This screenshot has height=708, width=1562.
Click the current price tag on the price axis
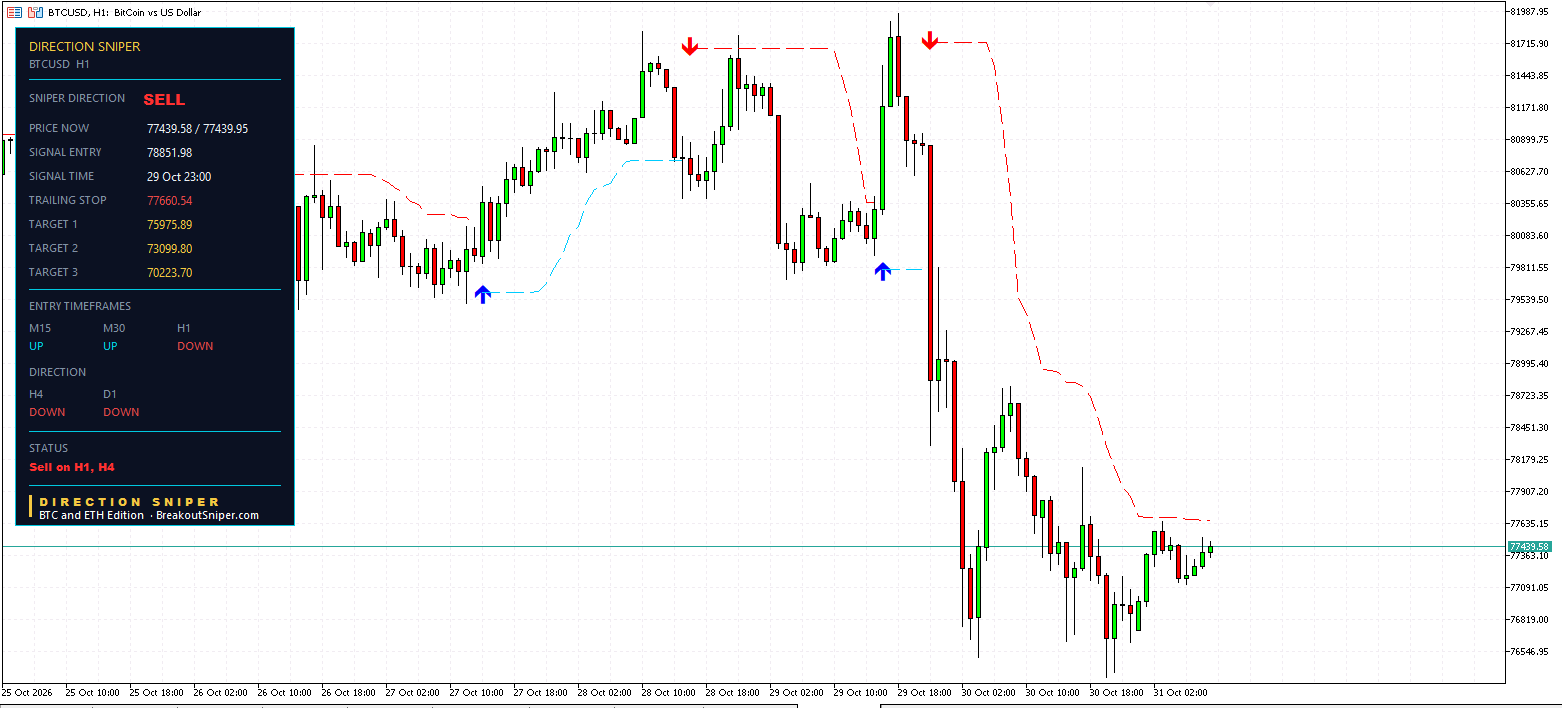1529,547
